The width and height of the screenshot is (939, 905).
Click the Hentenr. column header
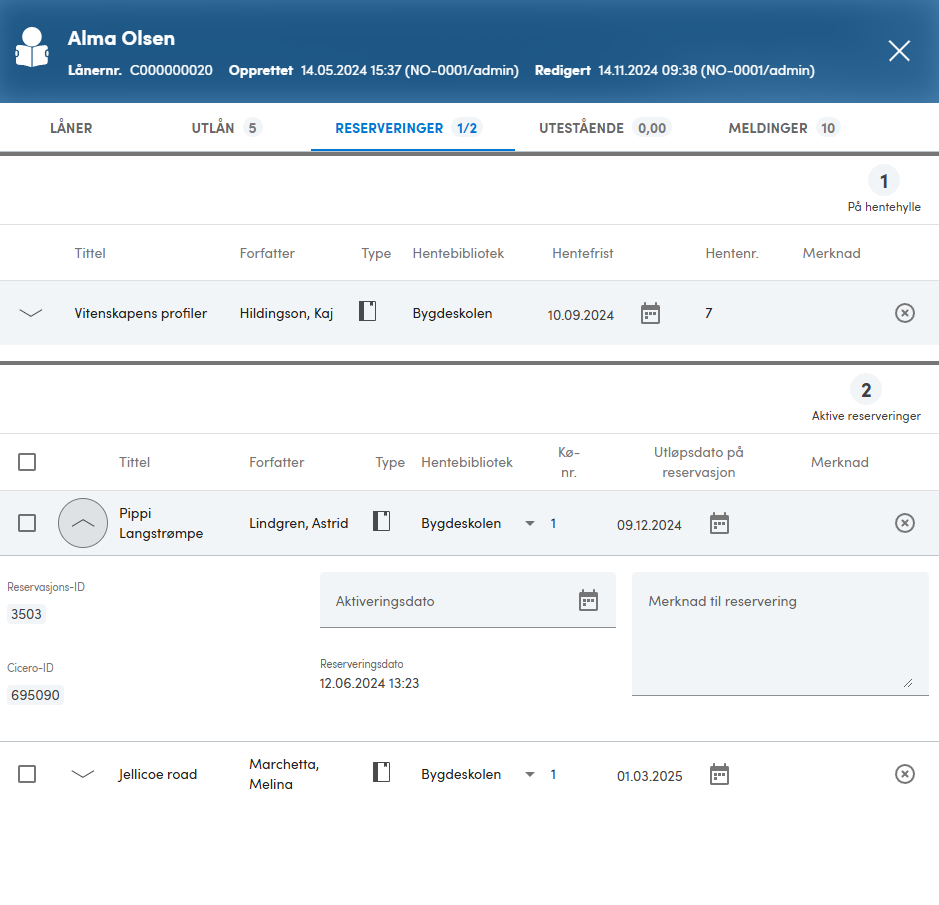[731, 253]
